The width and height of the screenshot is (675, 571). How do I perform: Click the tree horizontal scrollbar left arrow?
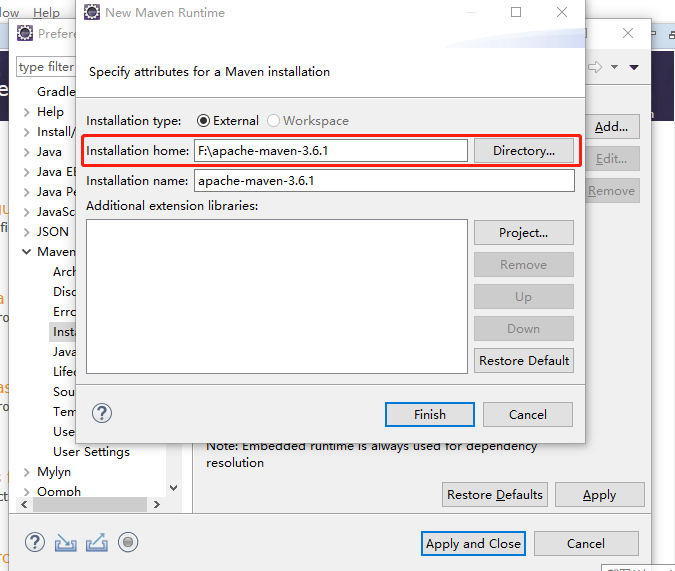24,504
